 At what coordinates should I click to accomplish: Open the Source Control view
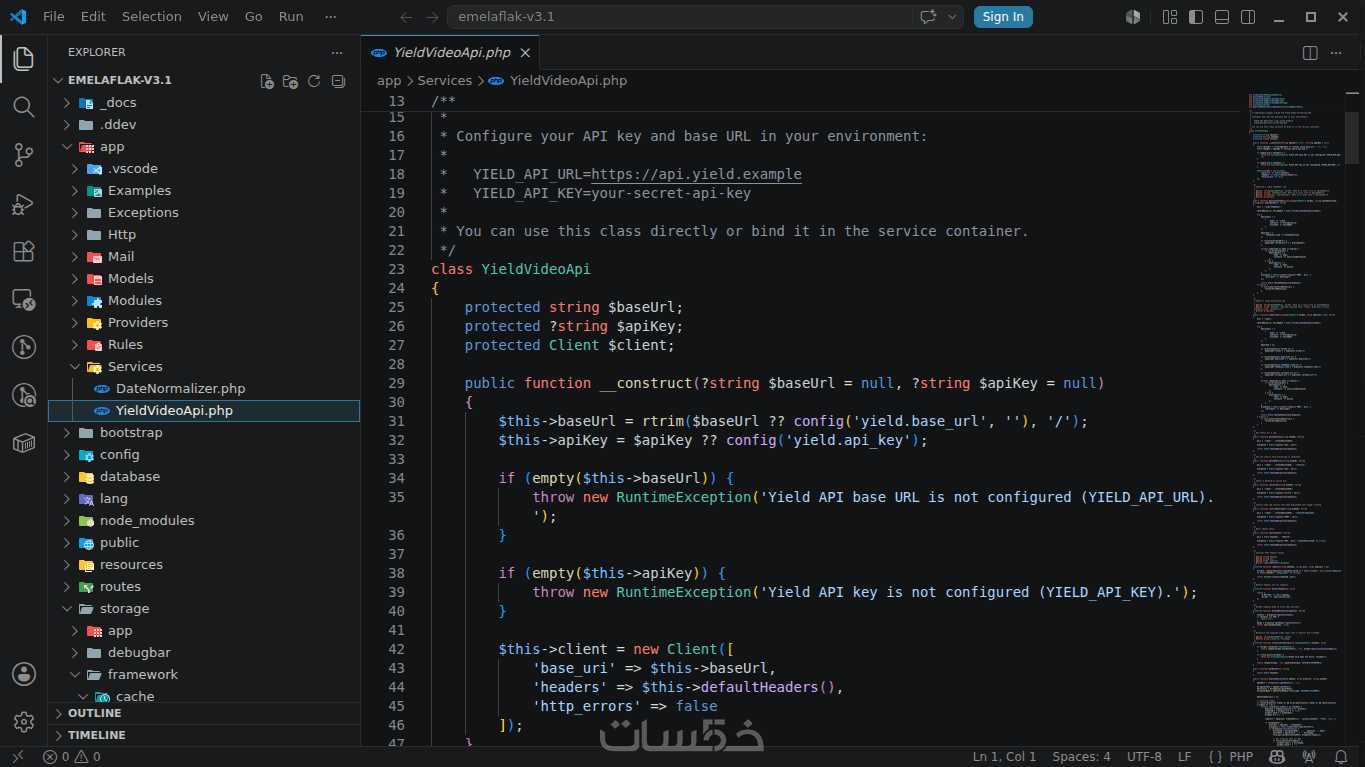(23, 155)
